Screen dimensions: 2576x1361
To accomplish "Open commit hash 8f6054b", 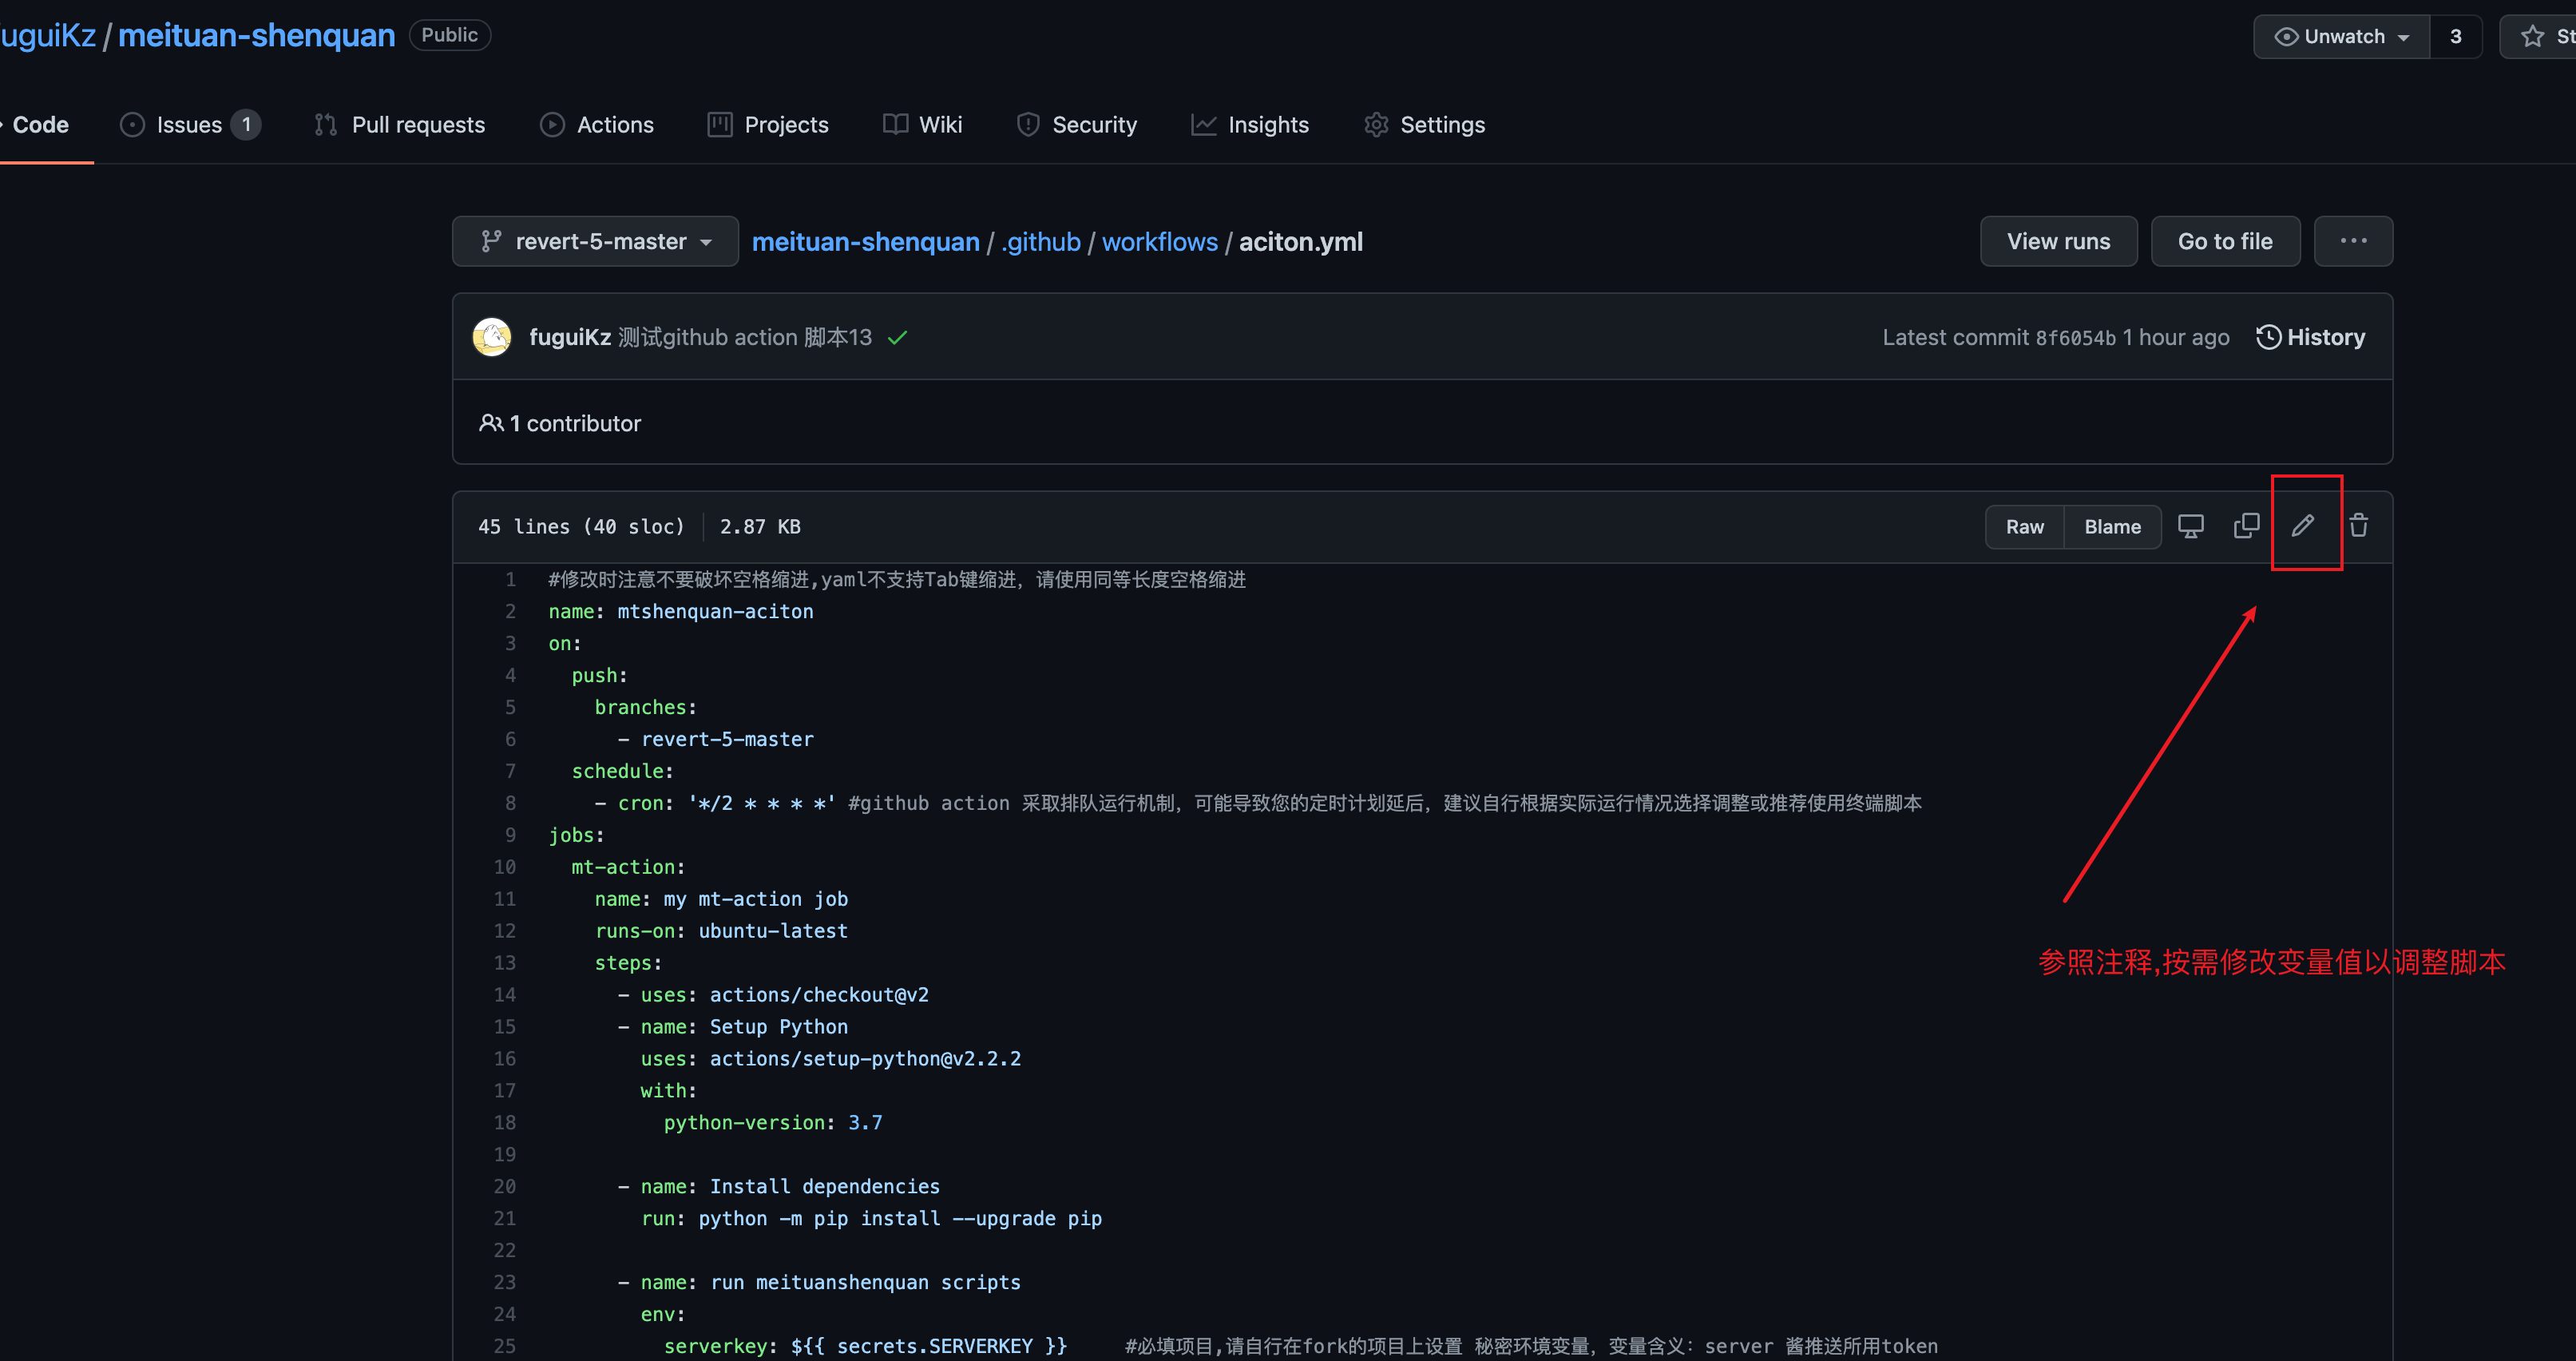I will click(x=2075, y=338).
